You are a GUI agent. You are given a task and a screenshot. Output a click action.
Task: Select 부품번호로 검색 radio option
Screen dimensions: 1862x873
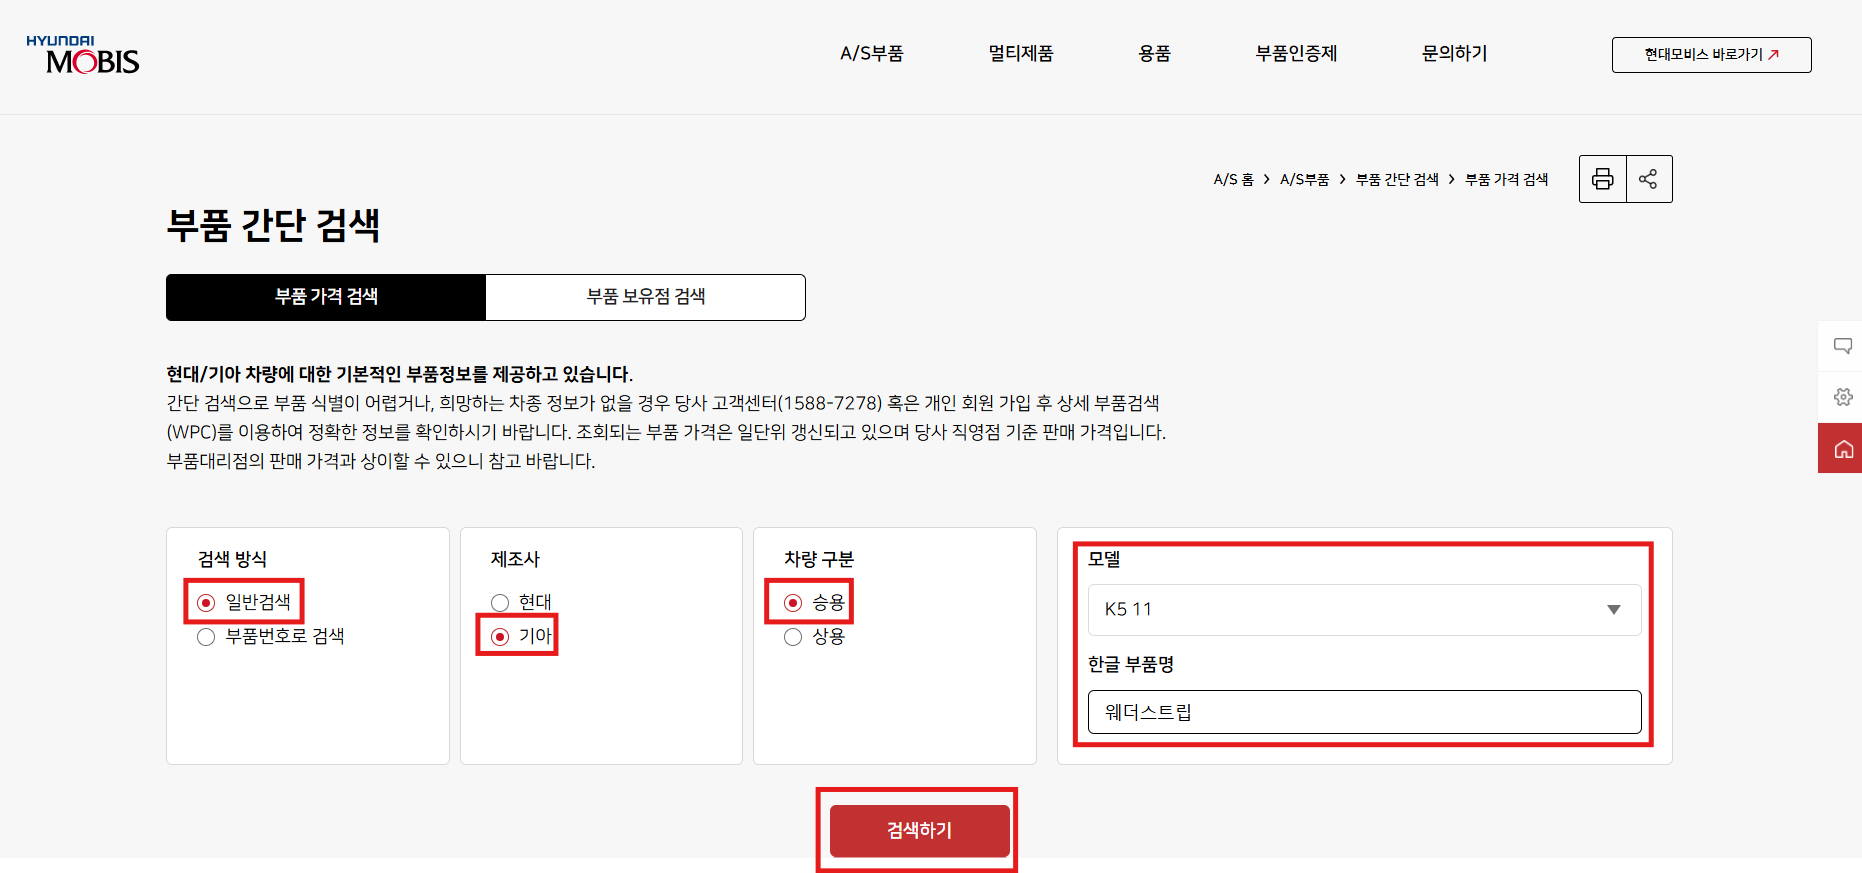click(206, 637)
